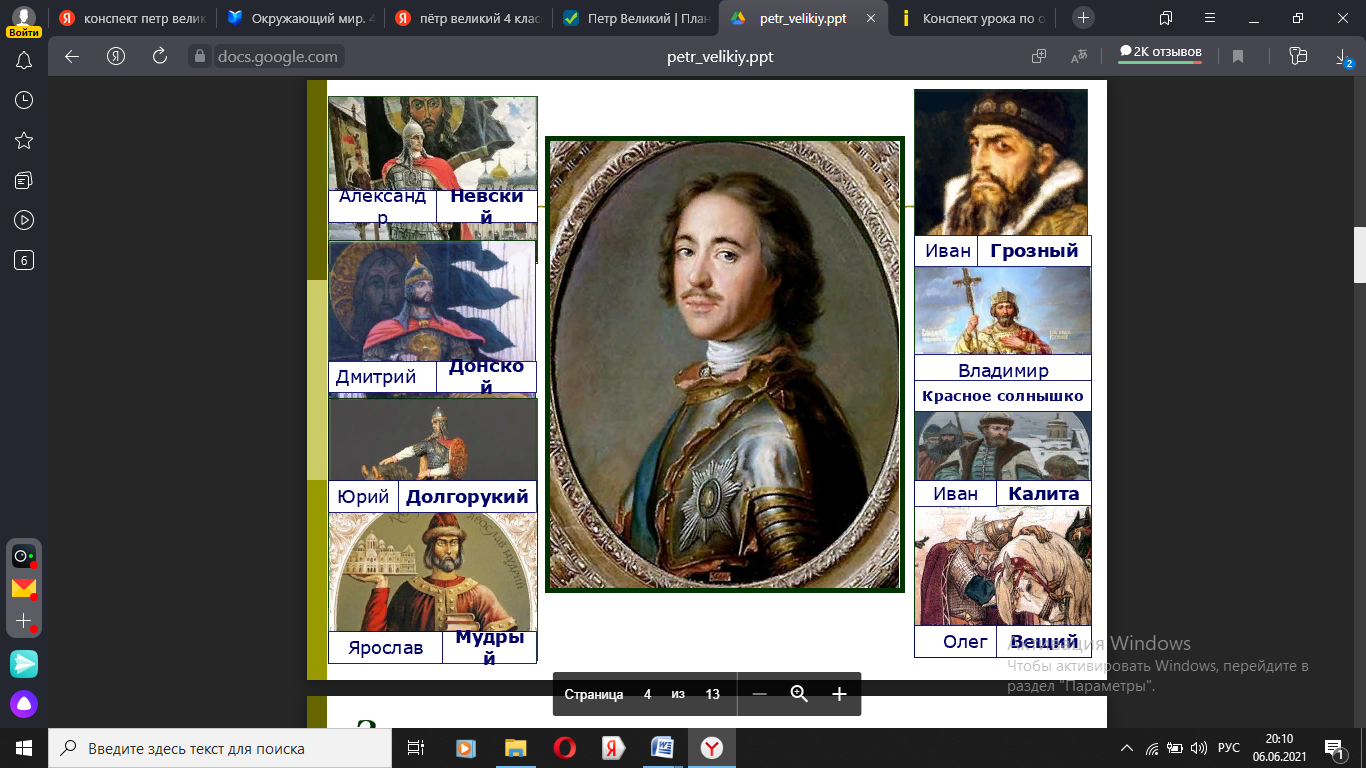Open the notifications bell in sidebar
Image resolution: width=1366 pixels, height=768 pixels.
tap(24, 61)
